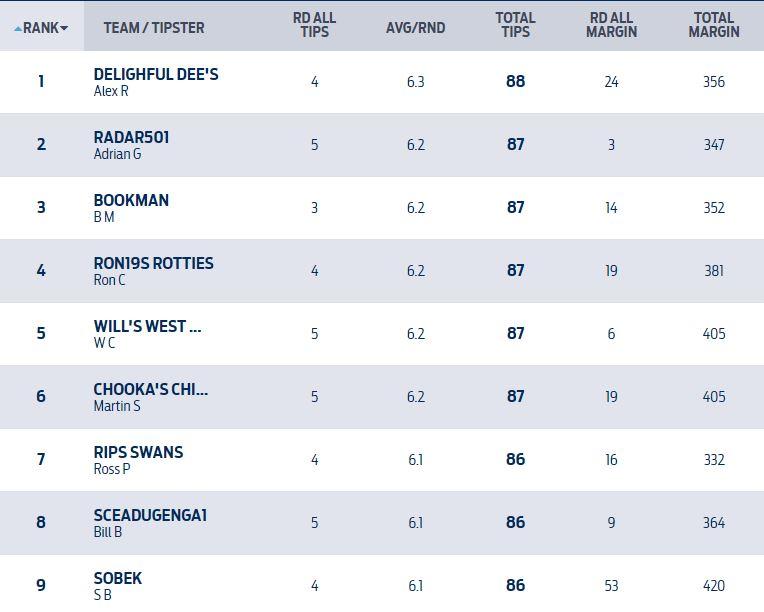Open DELIGHFUL DEE'S team link
This screenshot has height=612, width=764.
[x=155, y=75]
